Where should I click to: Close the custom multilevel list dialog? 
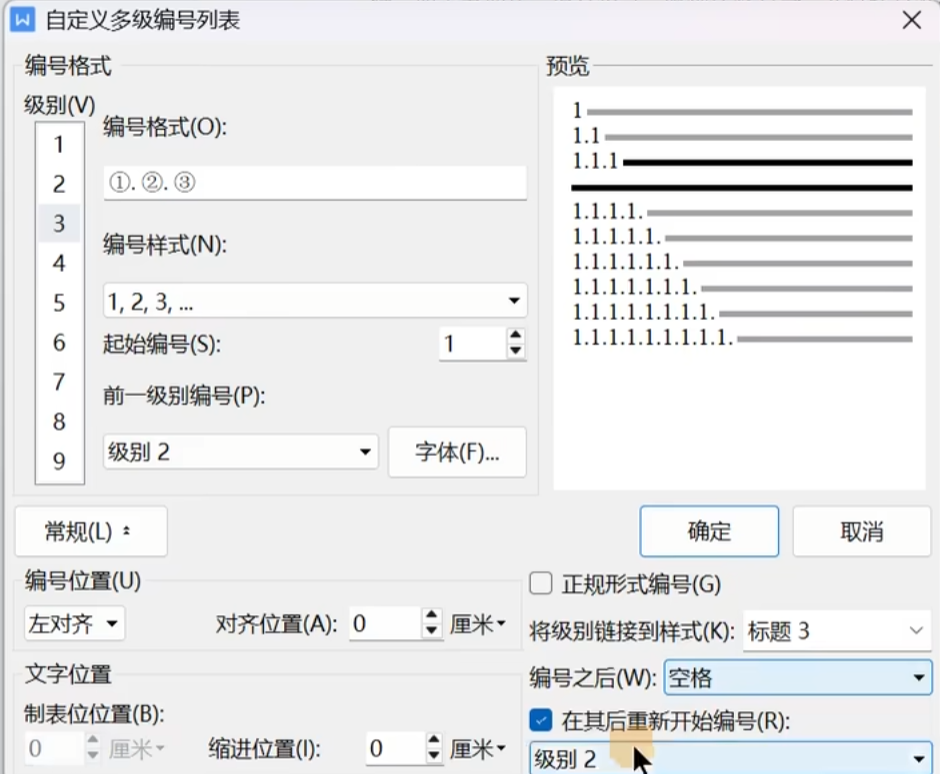[x=911, y=20]
